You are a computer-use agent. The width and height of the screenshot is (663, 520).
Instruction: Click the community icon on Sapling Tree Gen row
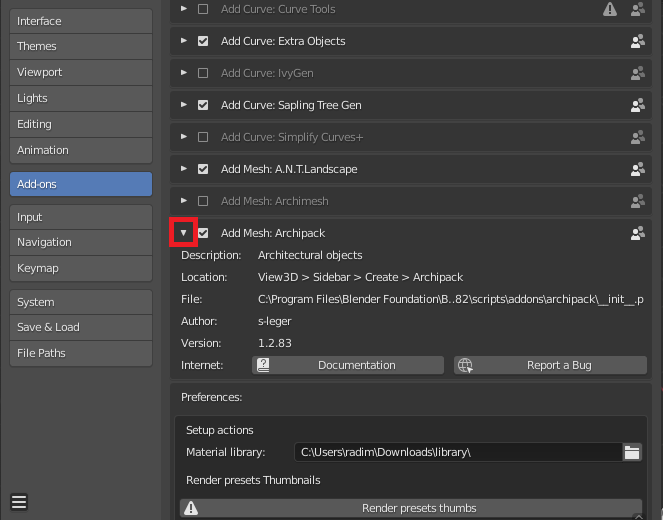(x=637, y=105)
